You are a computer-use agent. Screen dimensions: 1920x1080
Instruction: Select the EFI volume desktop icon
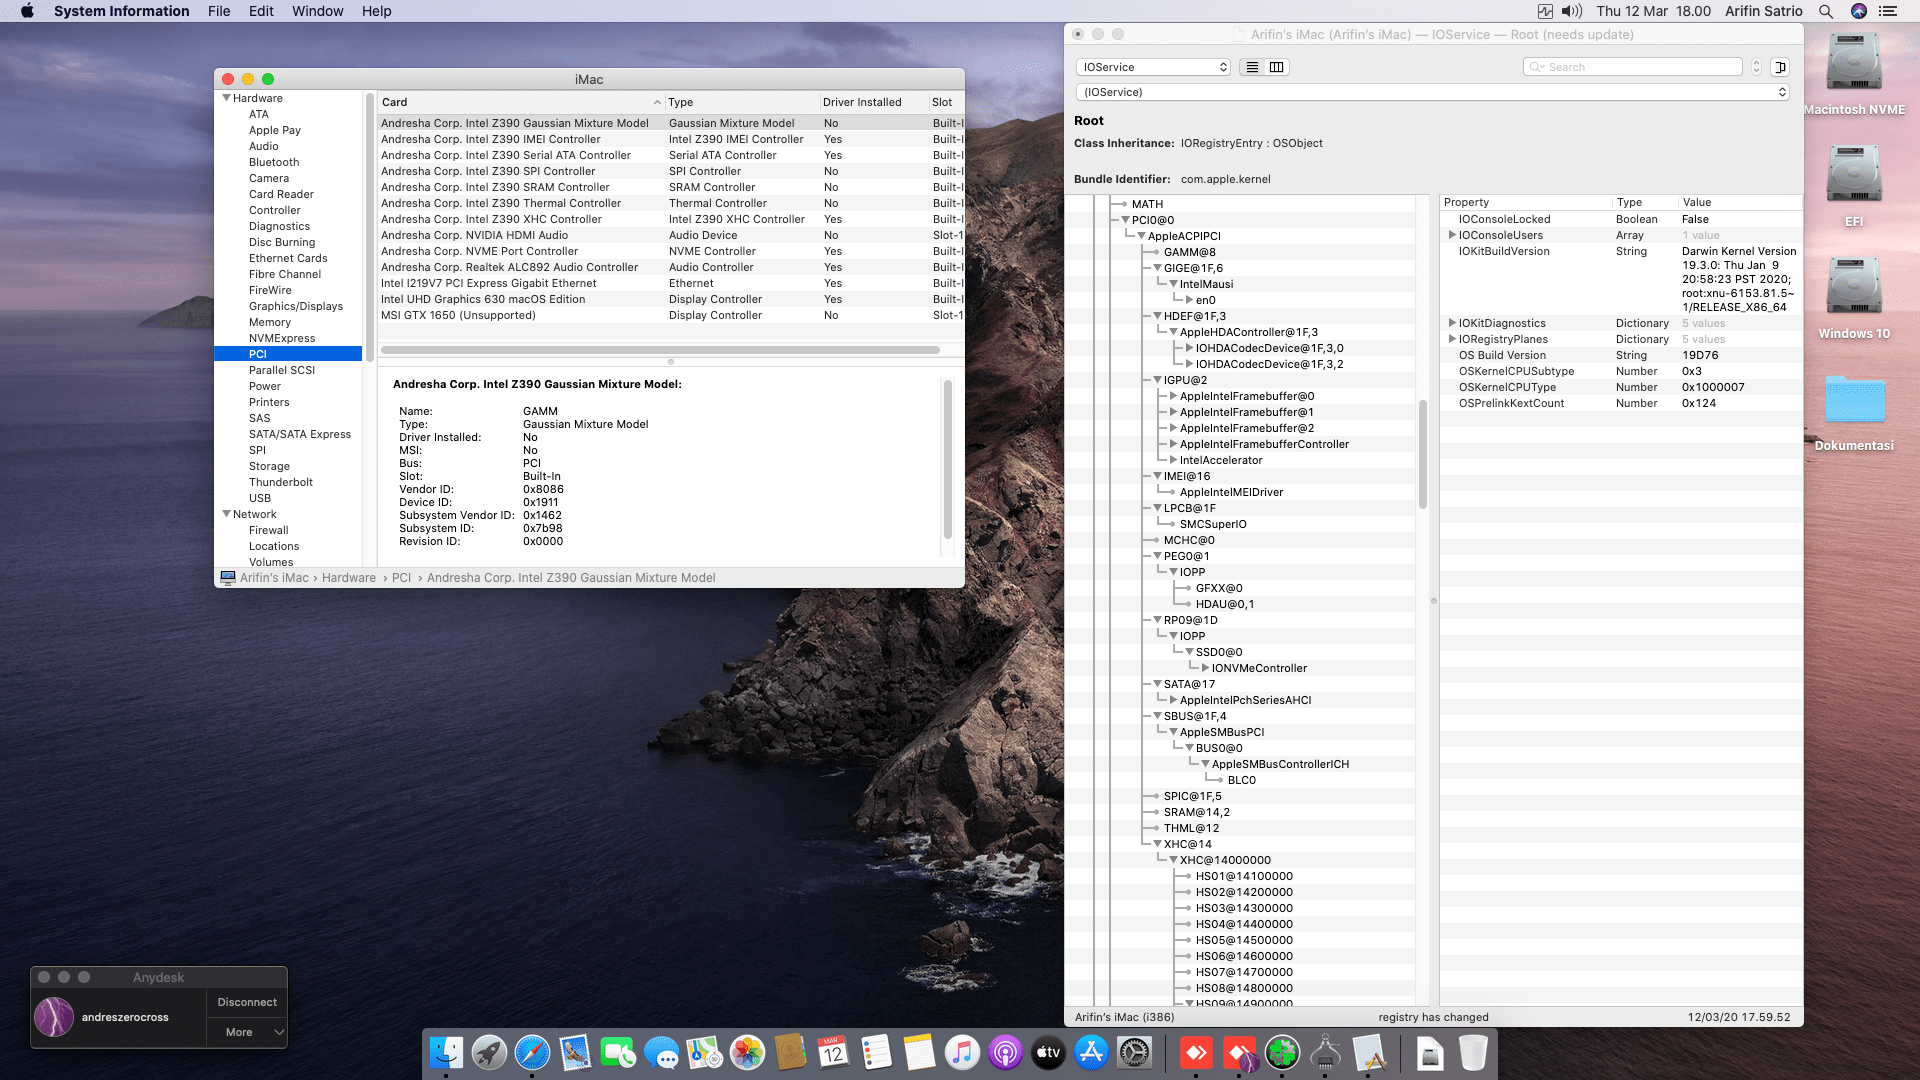coord(1854,176)
